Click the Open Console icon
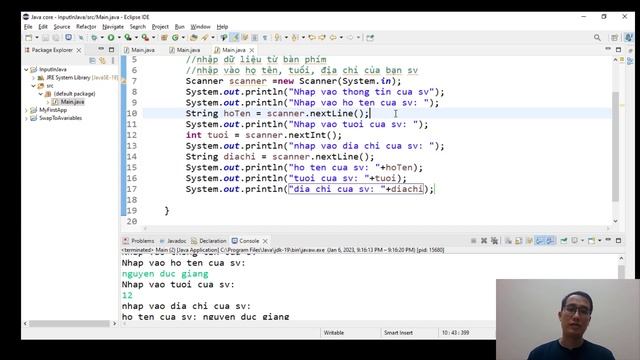This screenshot has width=640, height=360. click(591, 241)
